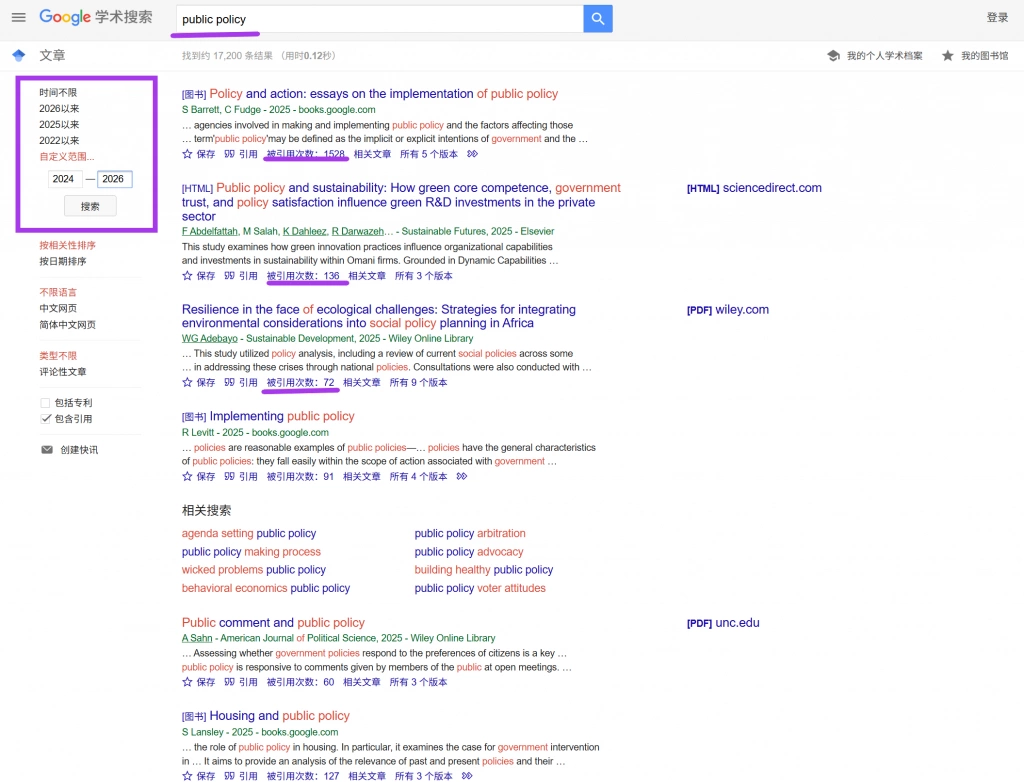The image size is (1024, 782).
Task: Sort results with 按日期排序
Action: click(x=63, y=261)
